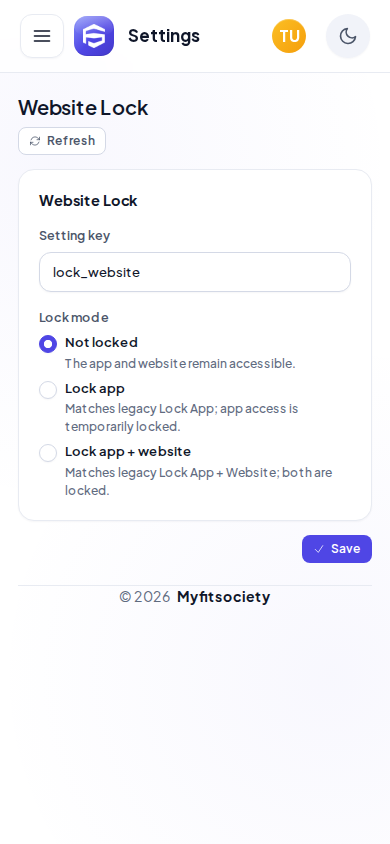Click the Refresh button
Image resolution: width=390 pixels, height=844 pixels.
tap(62, 141)
